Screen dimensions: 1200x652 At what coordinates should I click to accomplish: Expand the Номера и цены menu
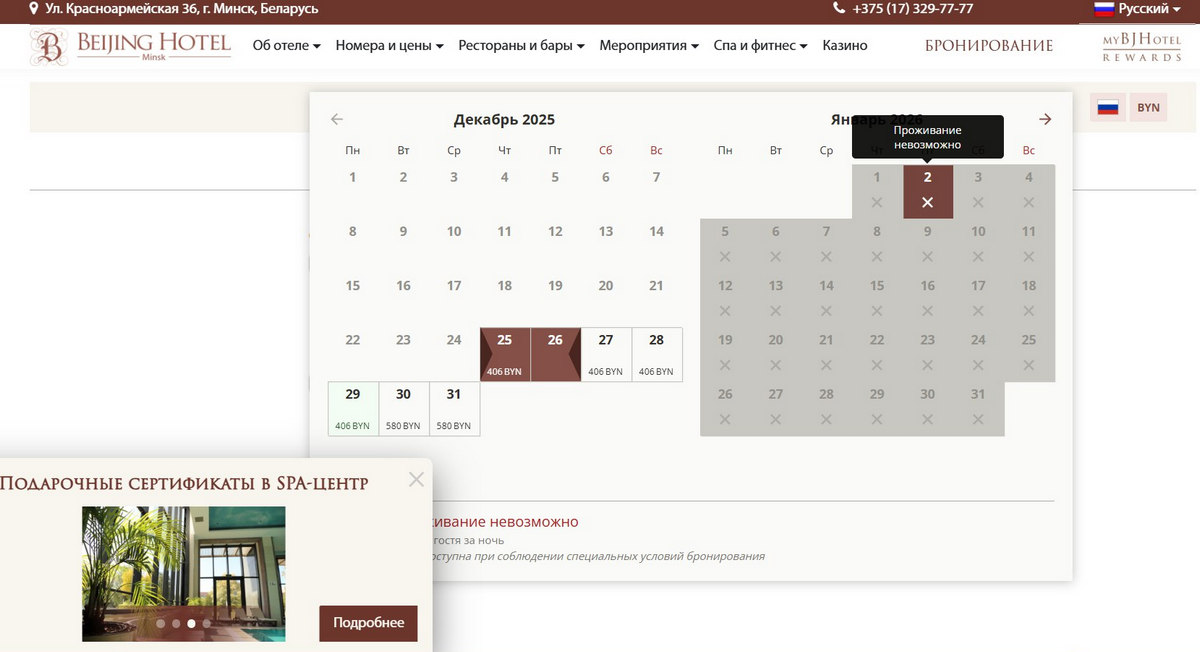click(x=389, y=46)
